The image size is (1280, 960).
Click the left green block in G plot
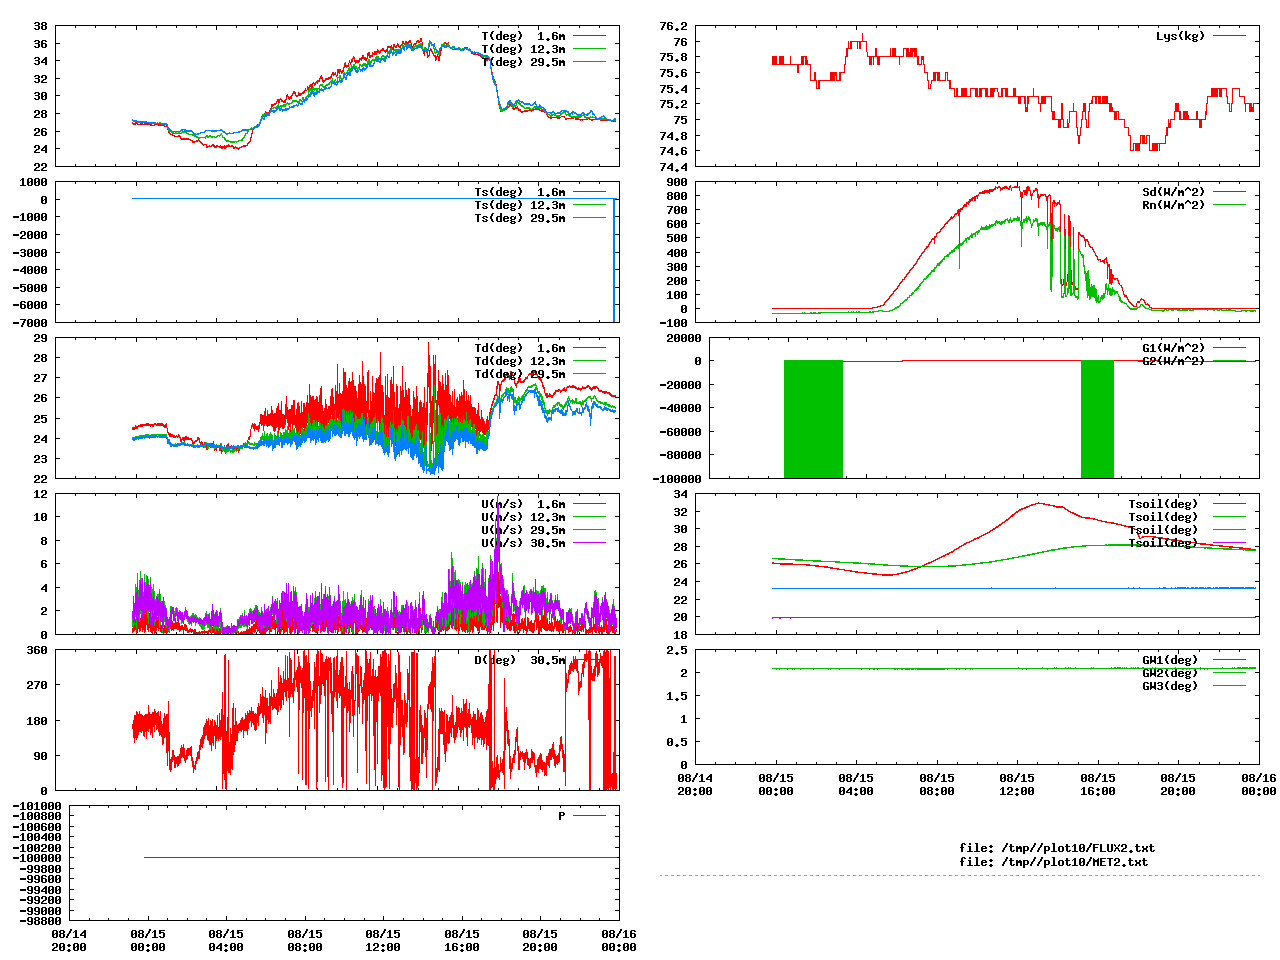click(813, 418)
